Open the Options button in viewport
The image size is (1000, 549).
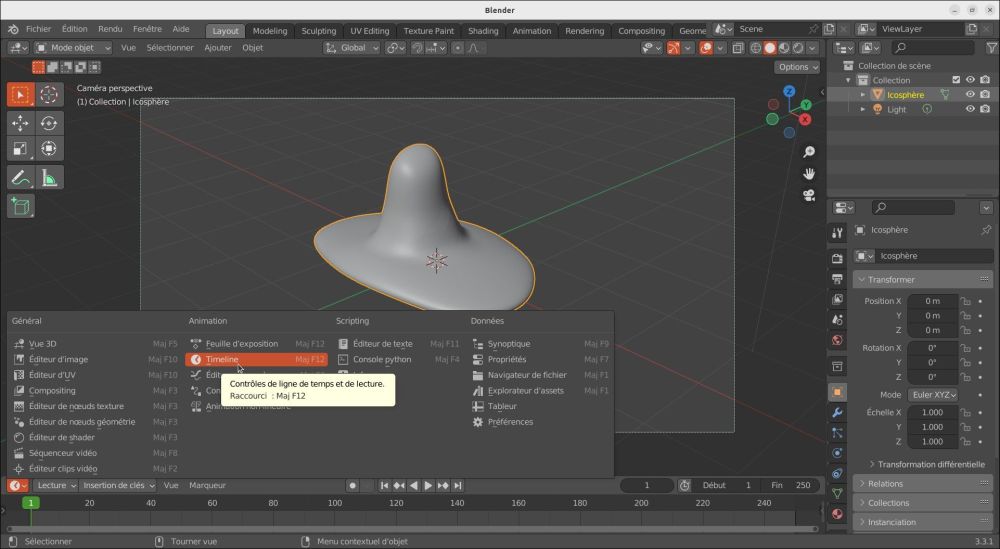(x=797, y=67)
